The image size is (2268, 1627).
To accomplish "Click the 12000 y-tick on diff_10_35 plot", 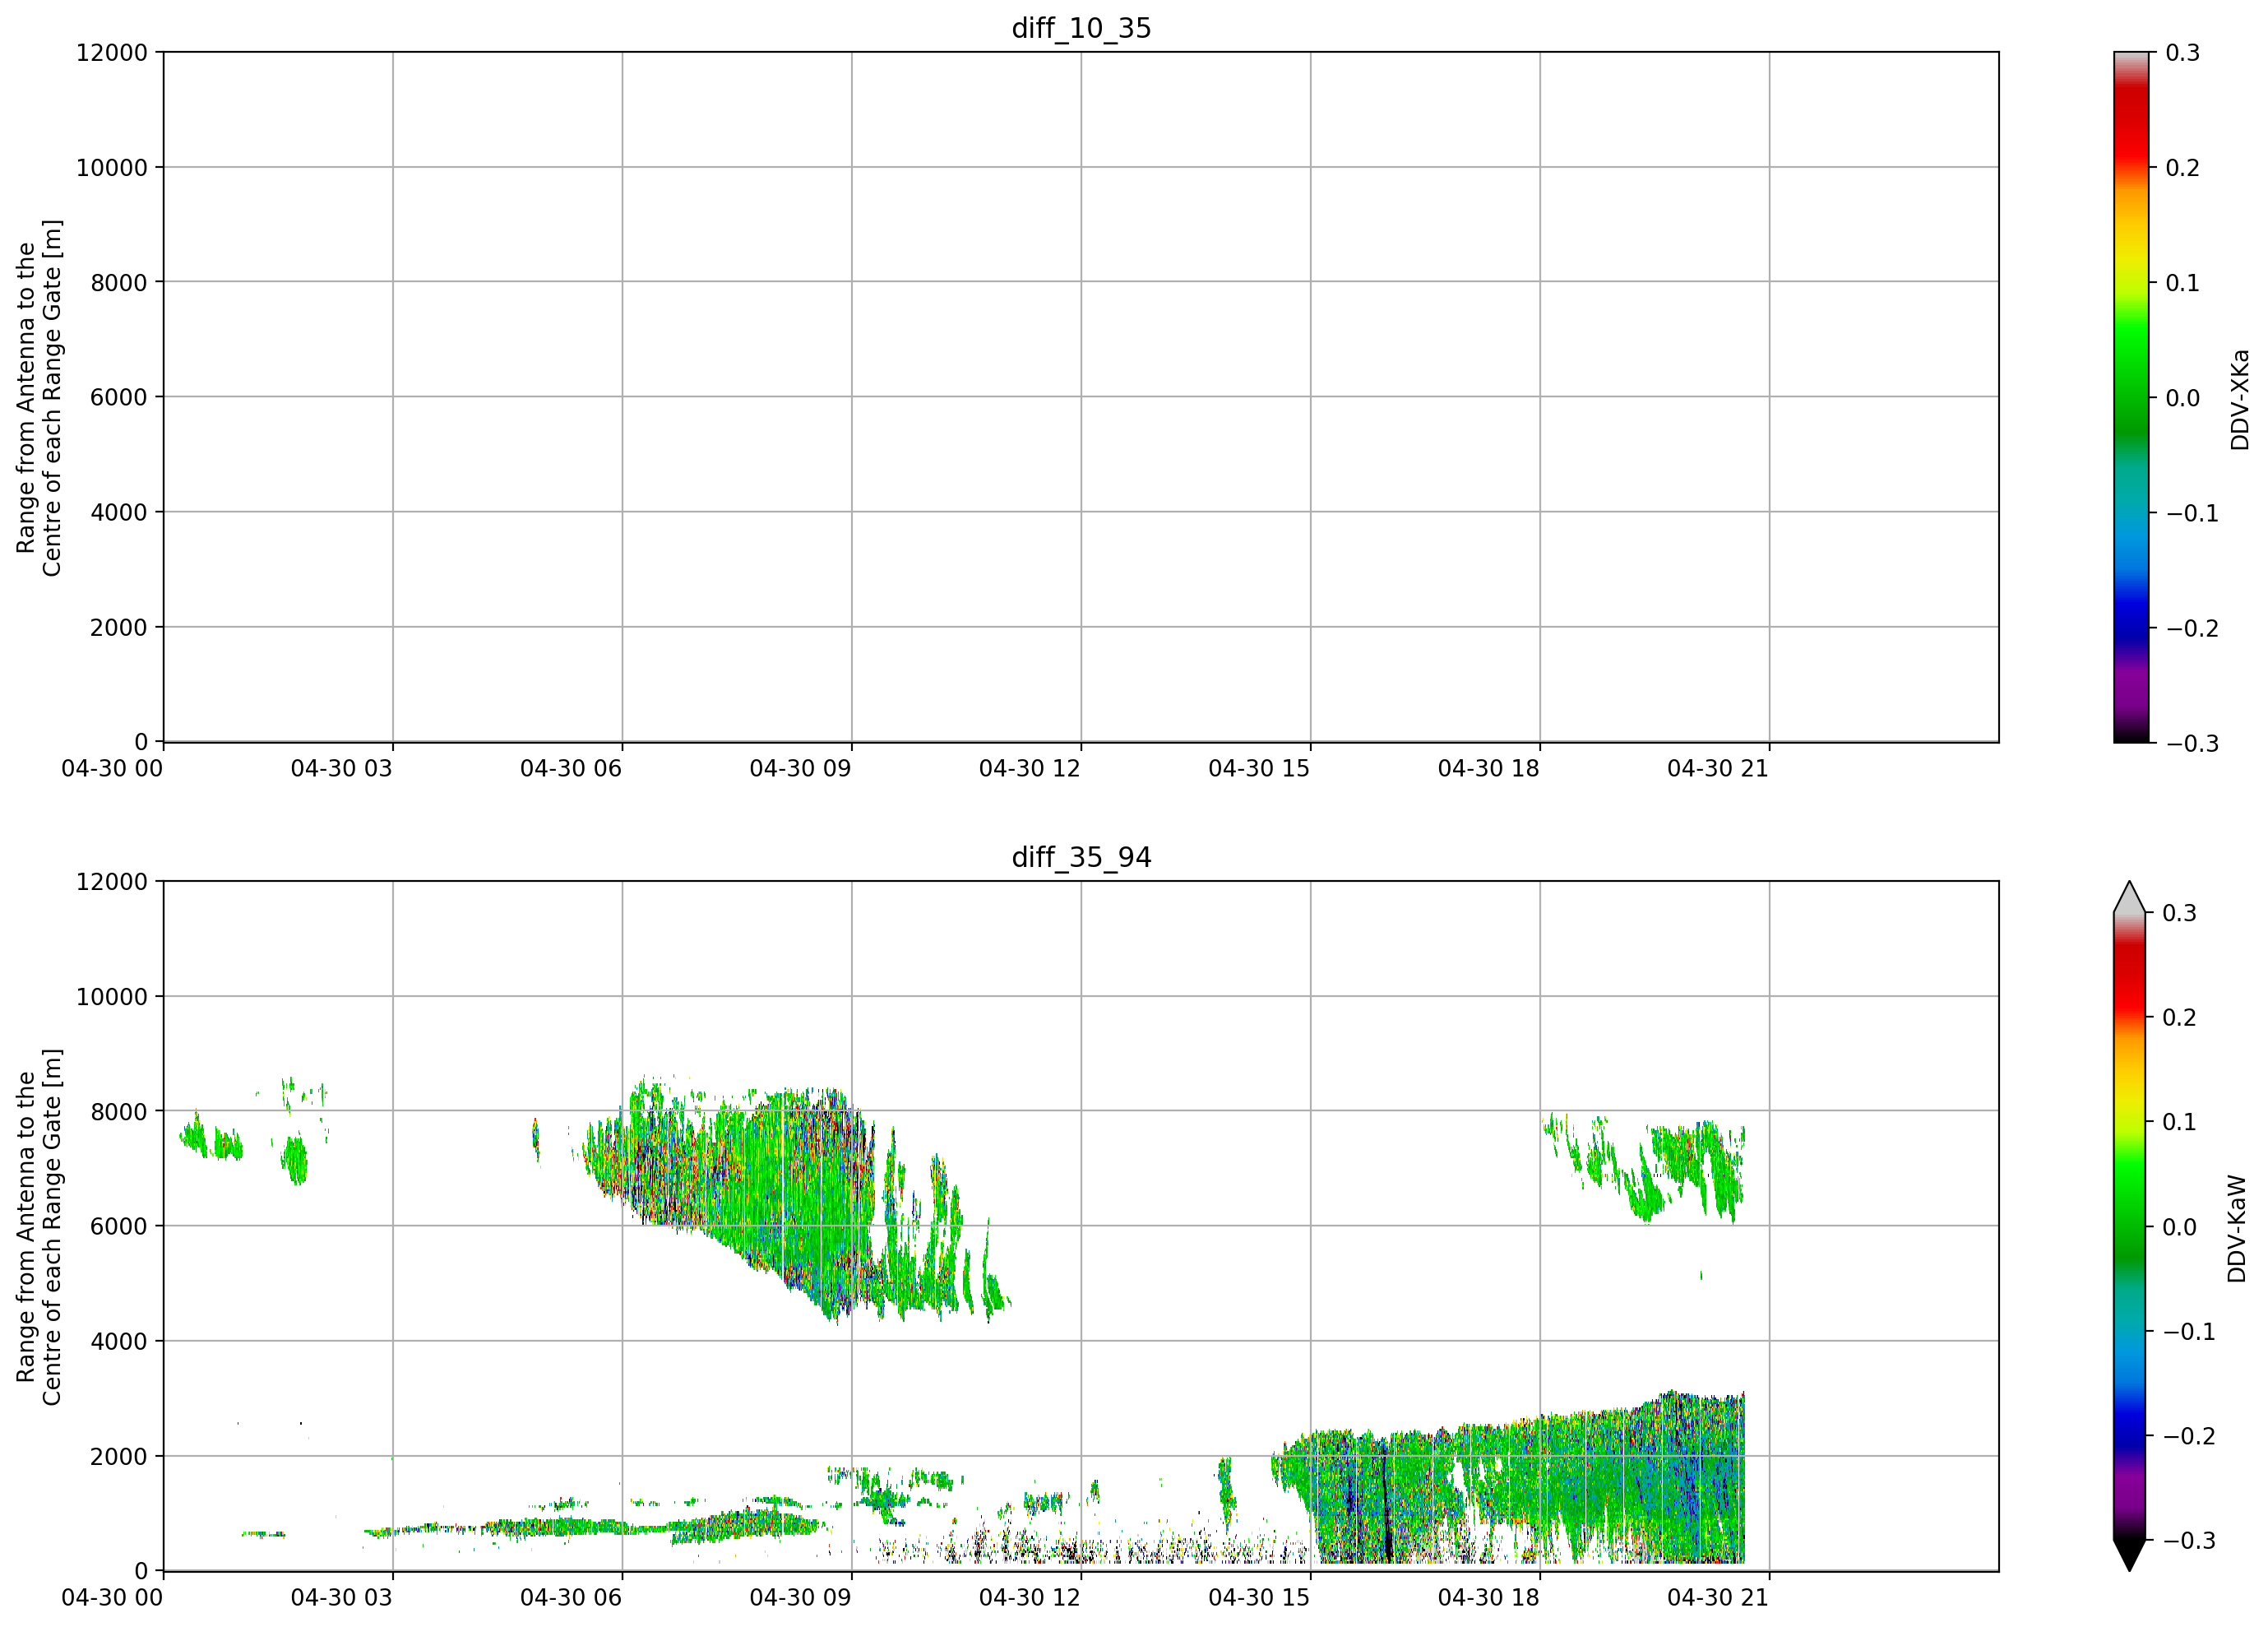I will point(112,52).
